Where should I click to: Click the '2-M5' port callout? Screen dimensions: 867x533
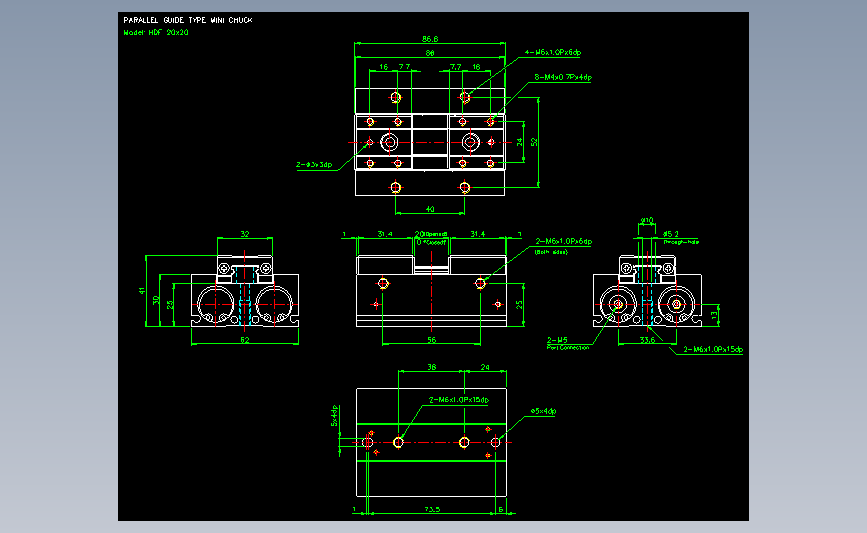pyautogui.click(x=557, y=340)
